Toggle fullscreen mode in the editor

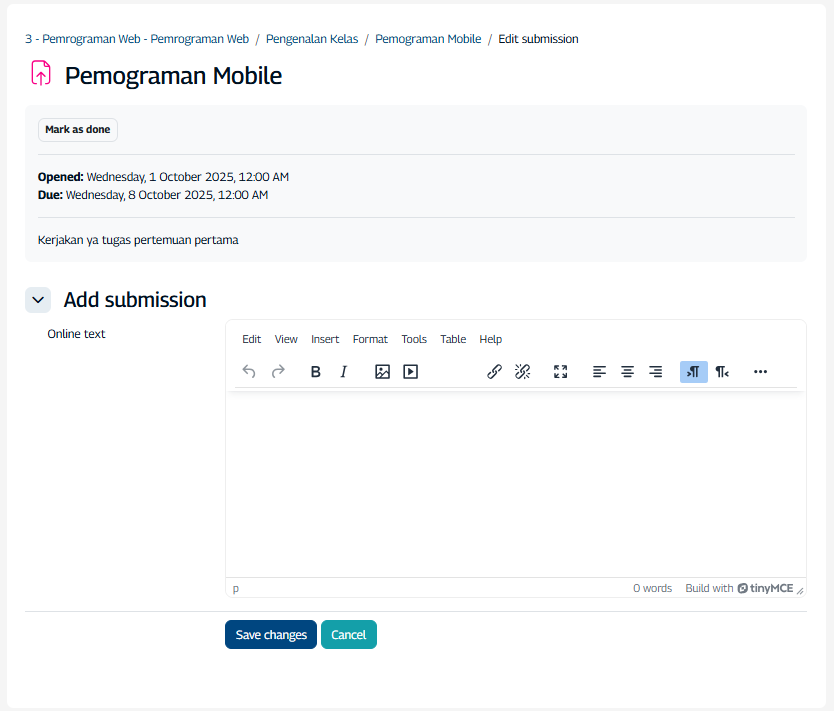click(x=561, y=372)
